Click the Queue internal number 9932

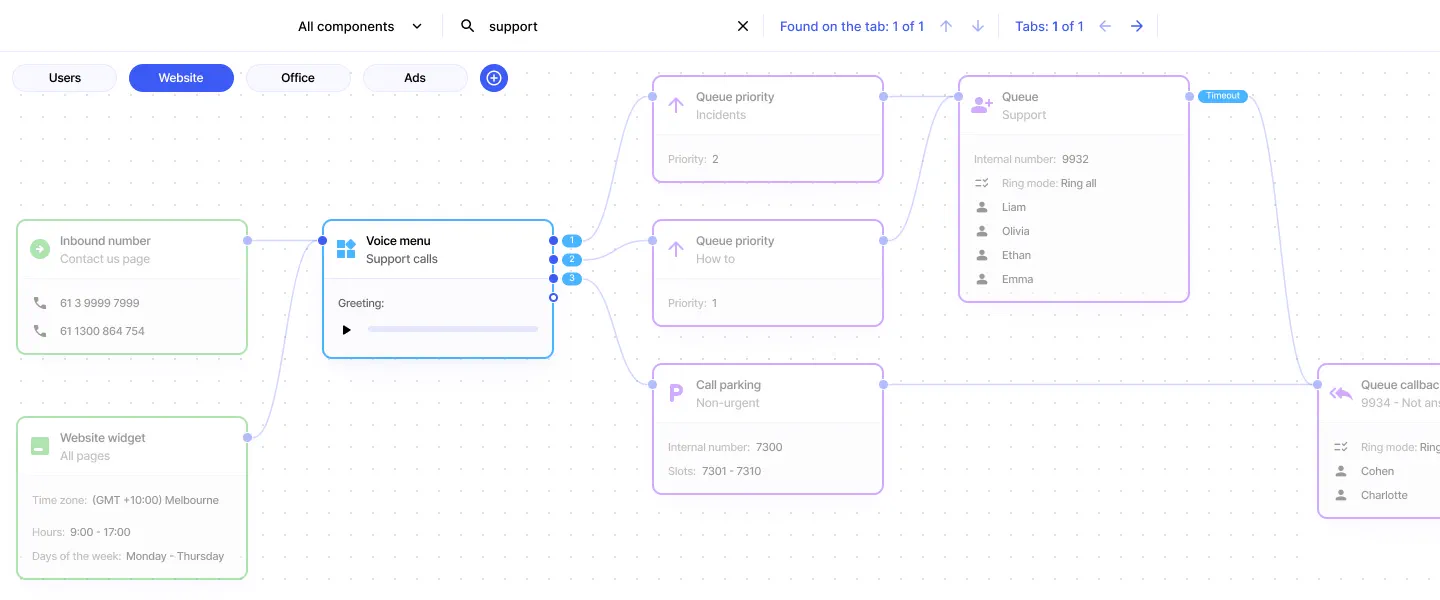point(1075,159)
